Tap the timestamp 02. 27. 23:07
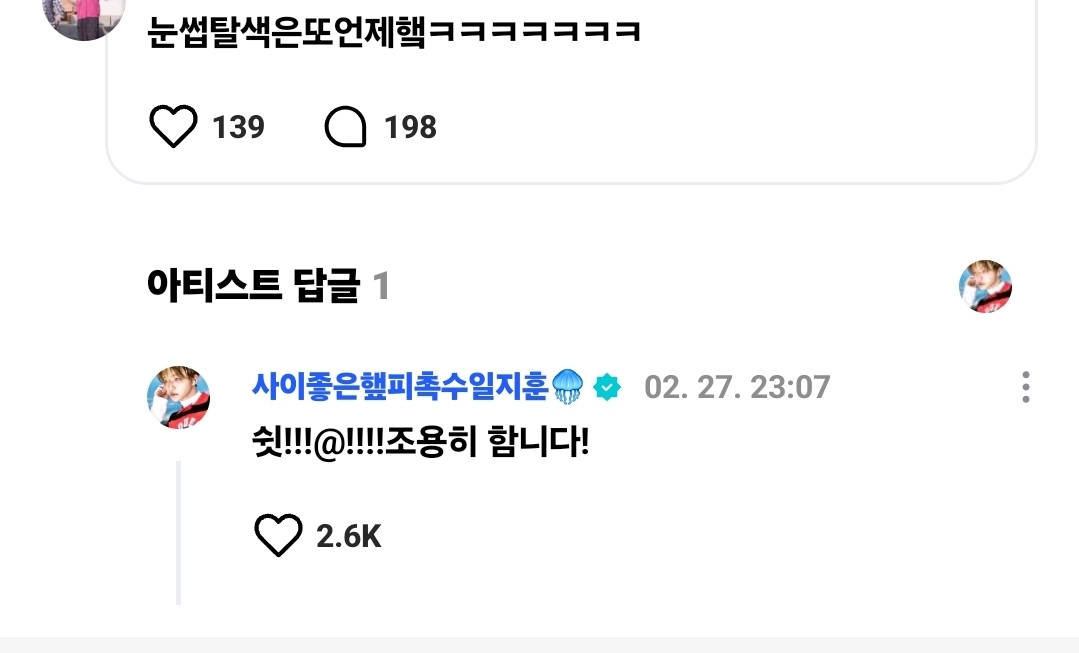 pyautogui.click(x=737, y=387)
